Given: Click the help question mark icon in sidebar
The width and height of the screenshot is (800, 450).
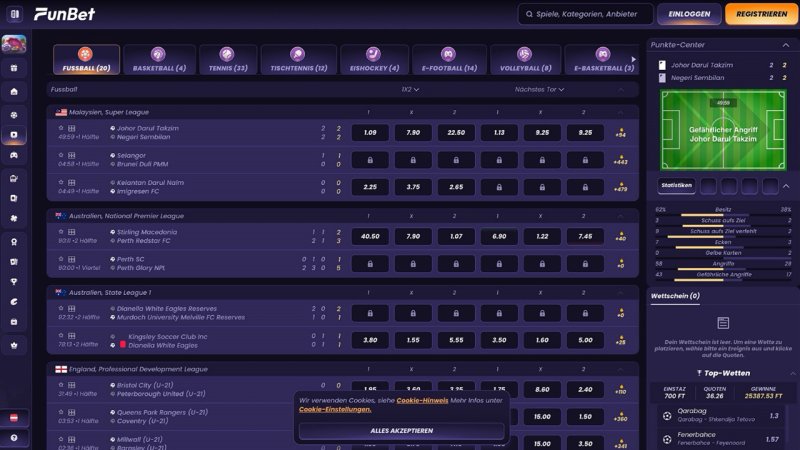Looking at the screenshot, I should (x=14, y=438).
